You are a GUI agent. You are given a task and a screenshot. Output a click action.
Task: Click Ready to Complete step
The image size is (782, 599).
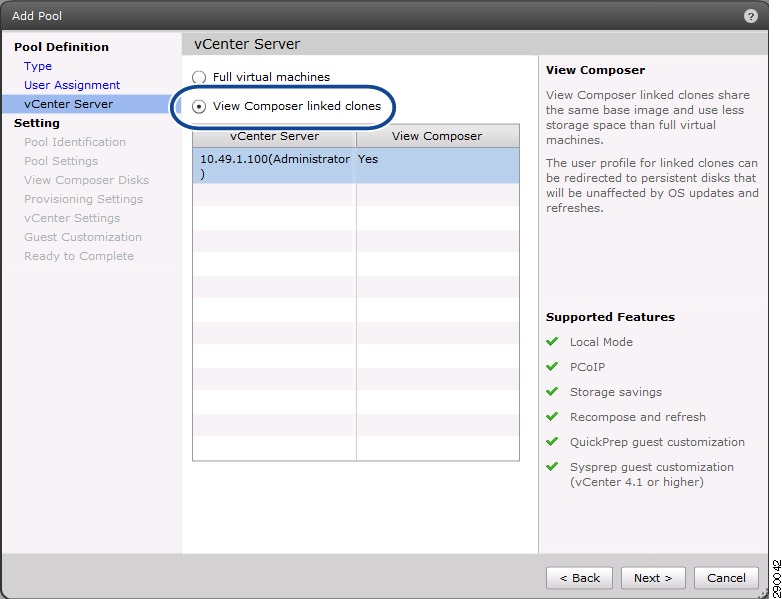[x=79, y=256]
